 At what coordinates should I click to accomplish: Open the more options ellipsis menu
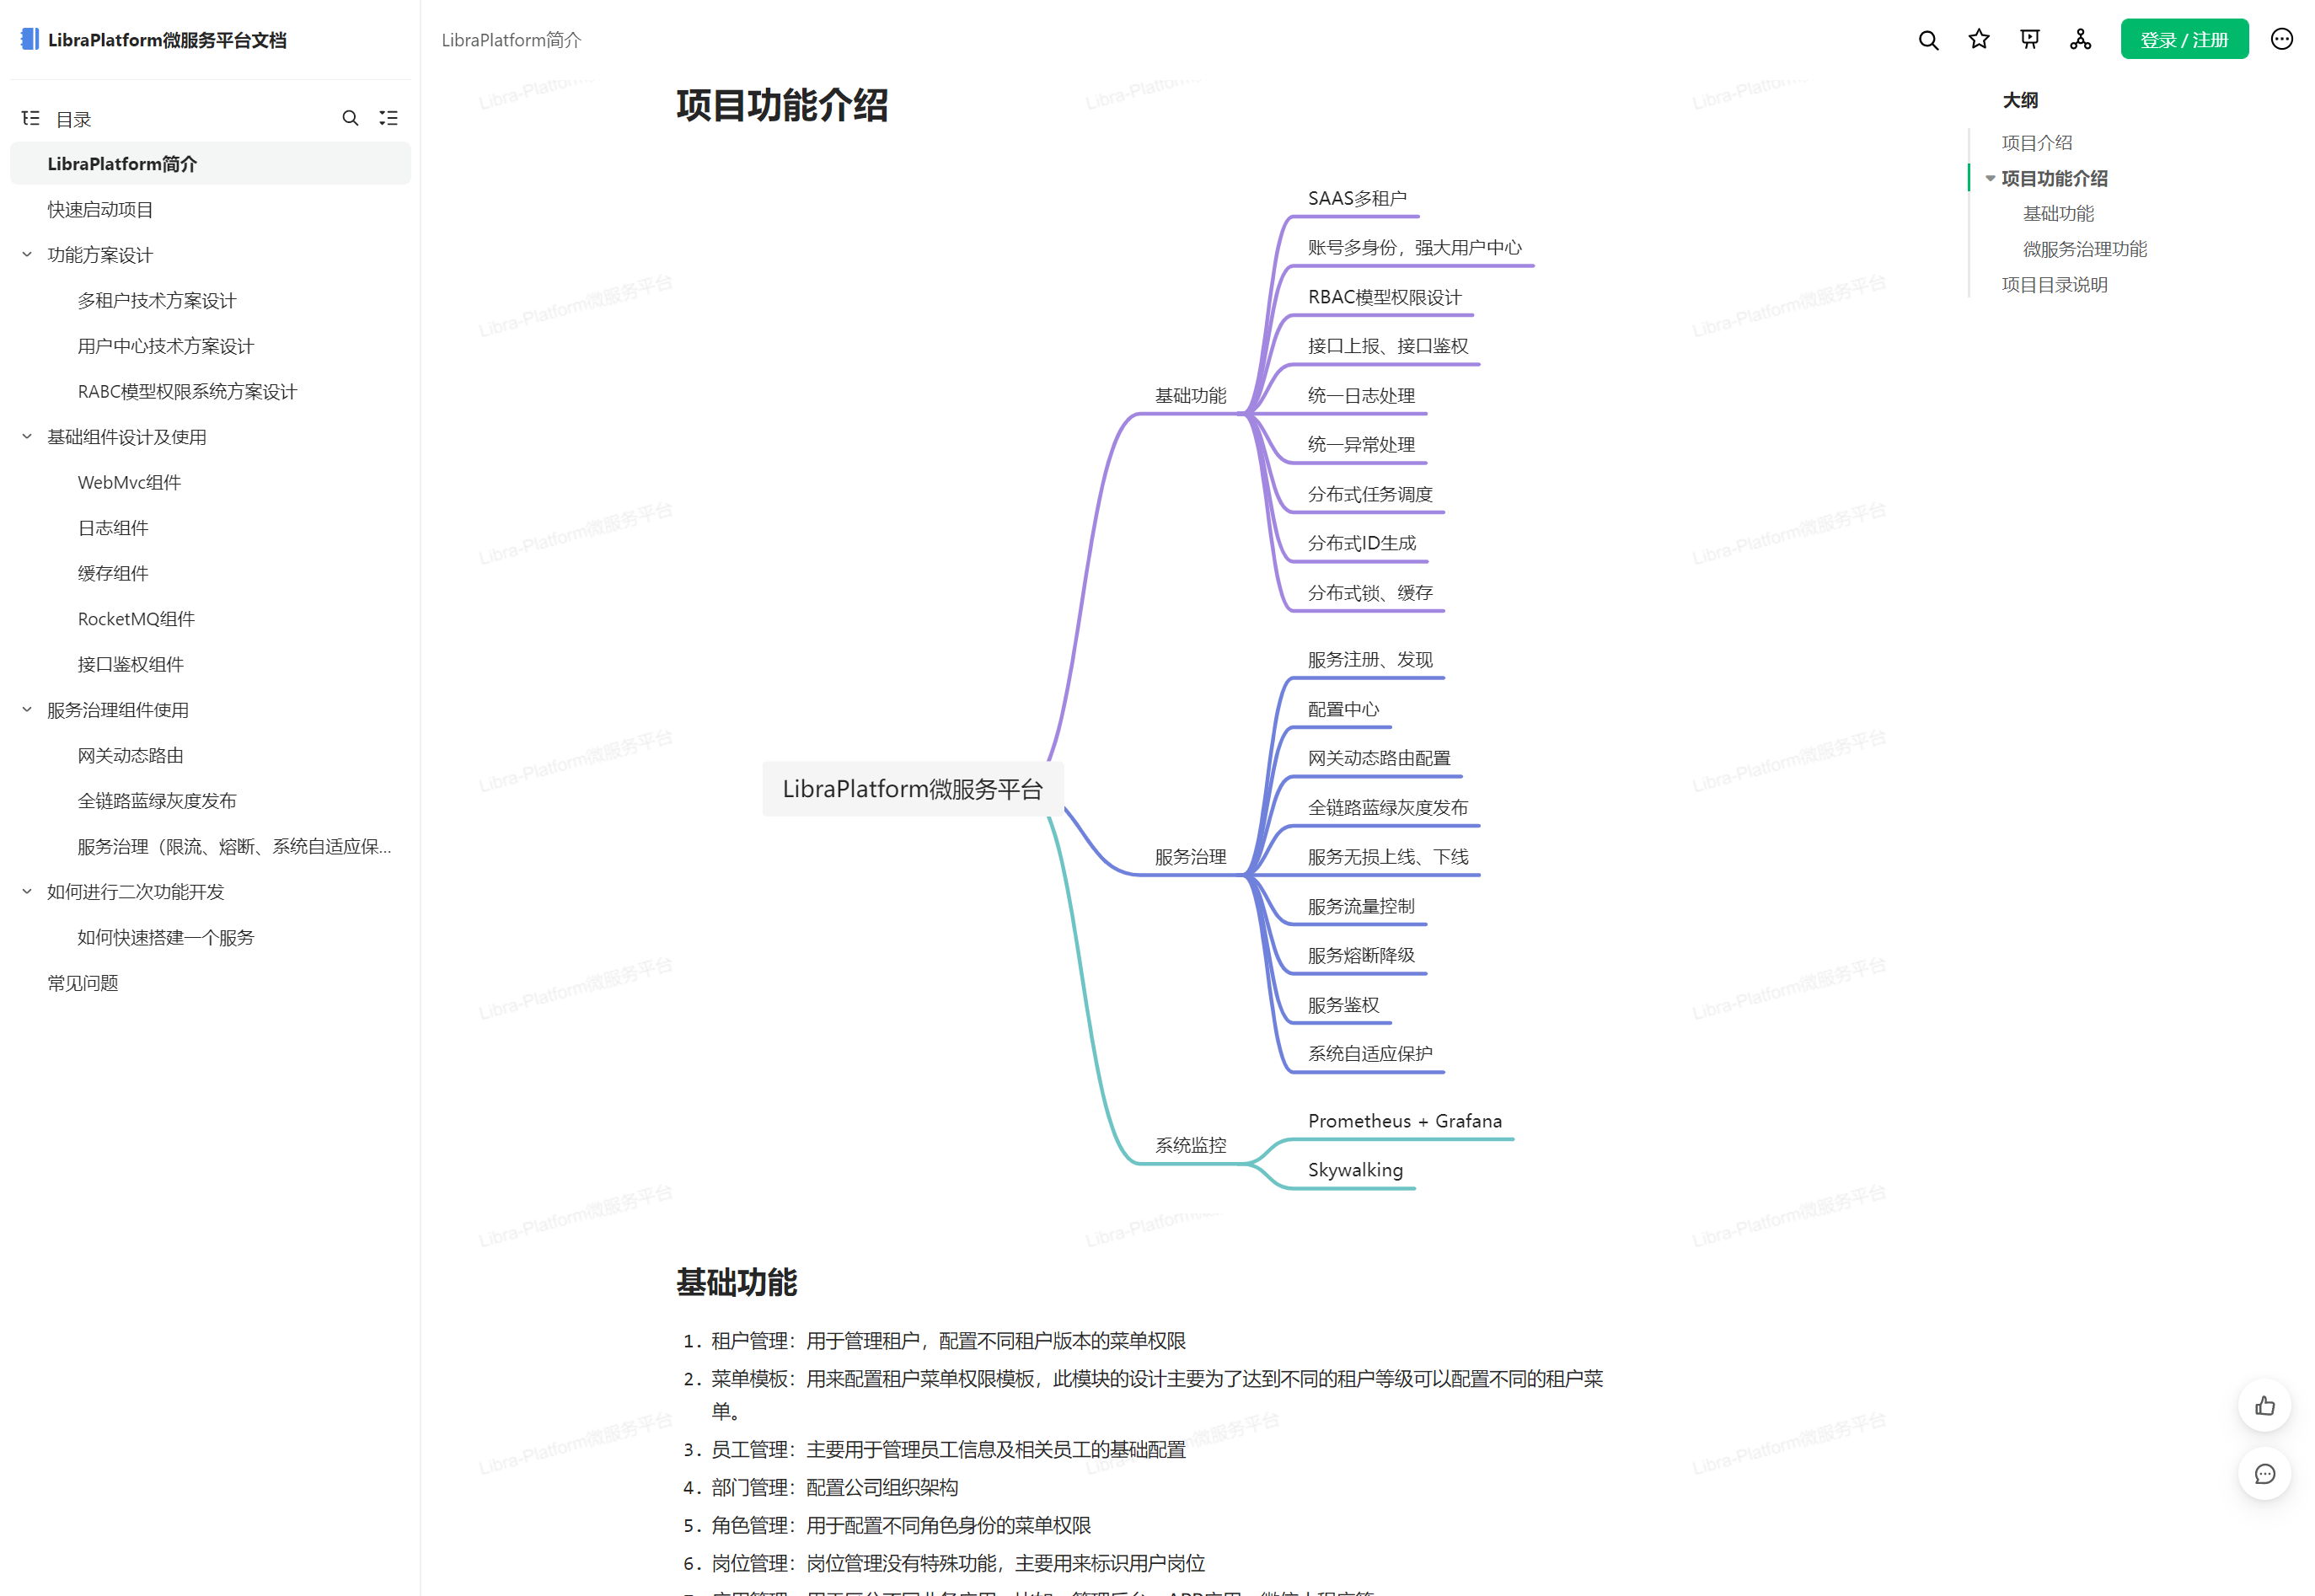(2281, 40)
